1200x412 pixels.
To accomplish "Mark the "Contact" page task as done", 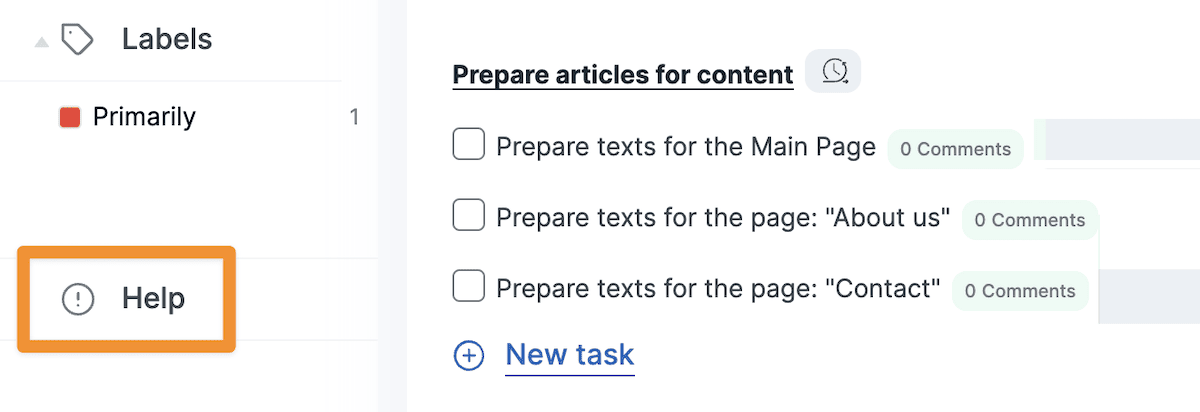I will click(469, 286).
